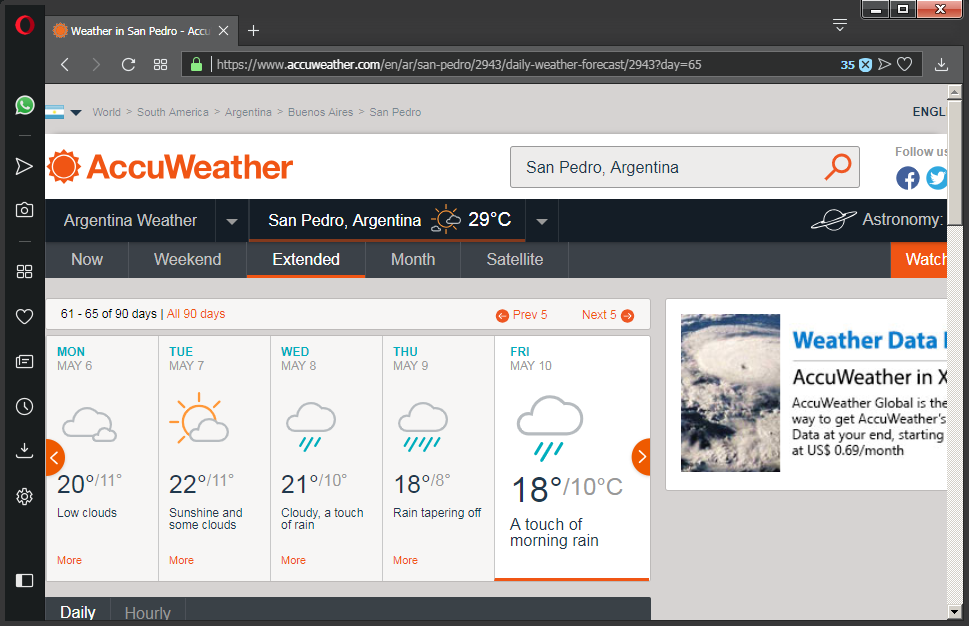Open Speed Dial from the sidebar grid icon
The height and width of the screenshot is (626, 969).
click(24, 271)
